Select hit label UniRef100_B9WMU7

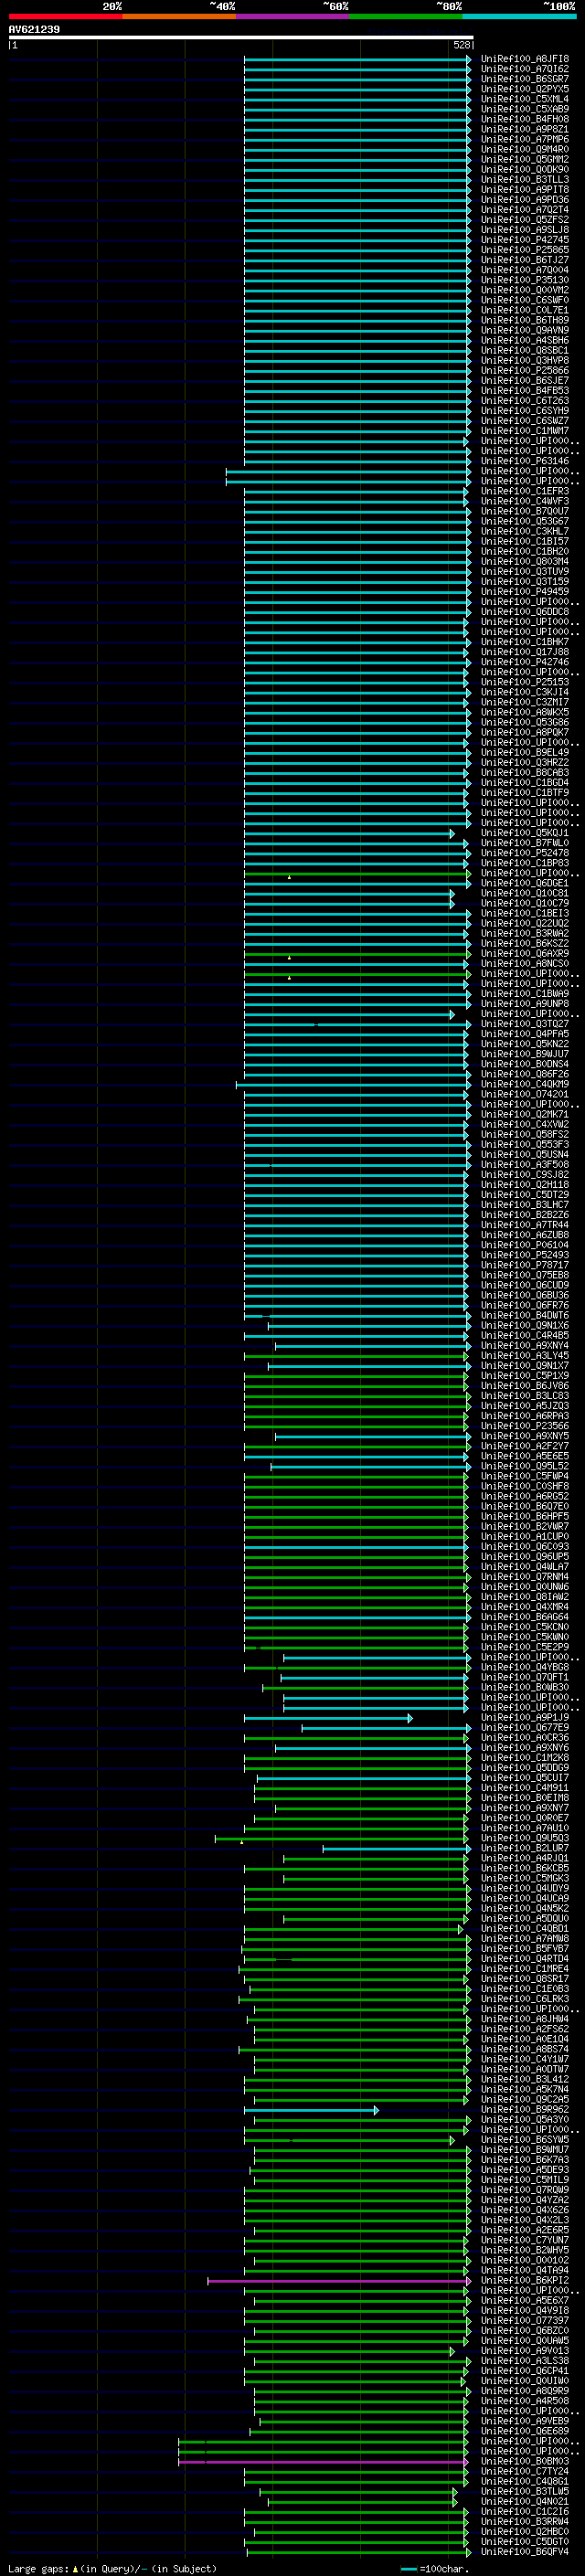coord(525,2150)
